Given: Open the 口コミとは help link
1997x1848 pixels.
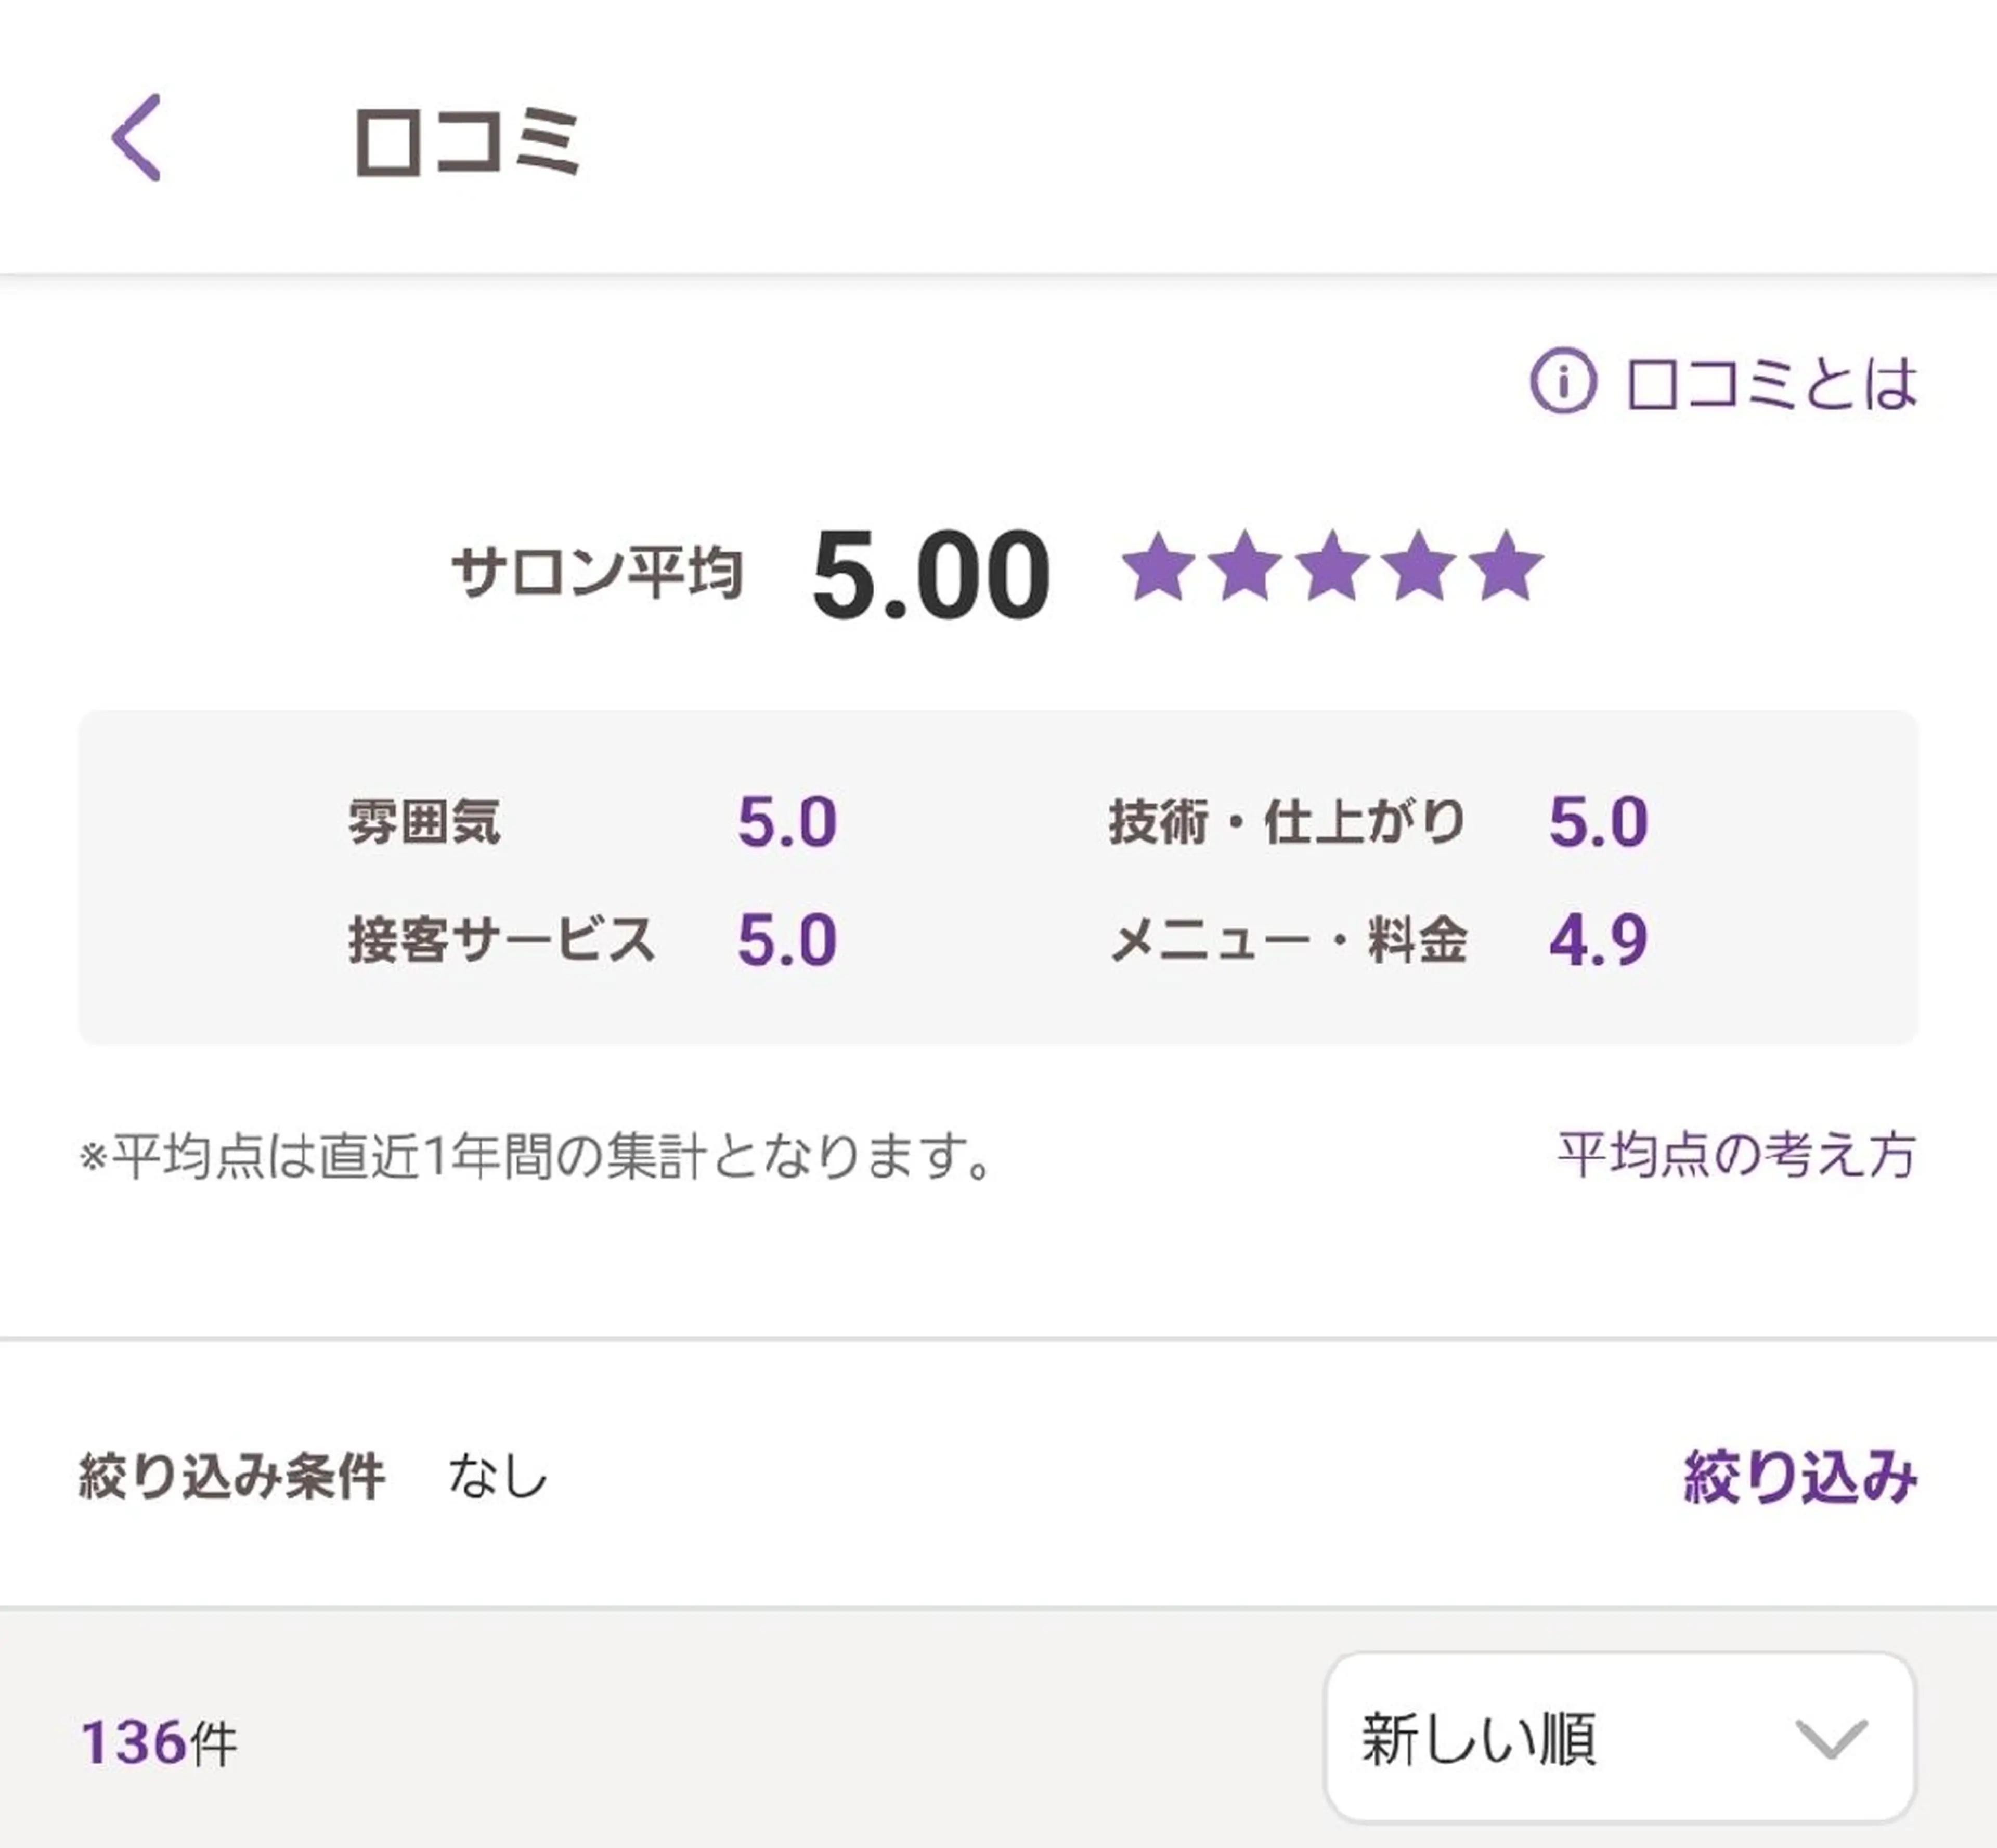Looking at the screenshot, I should point(1771,383).
